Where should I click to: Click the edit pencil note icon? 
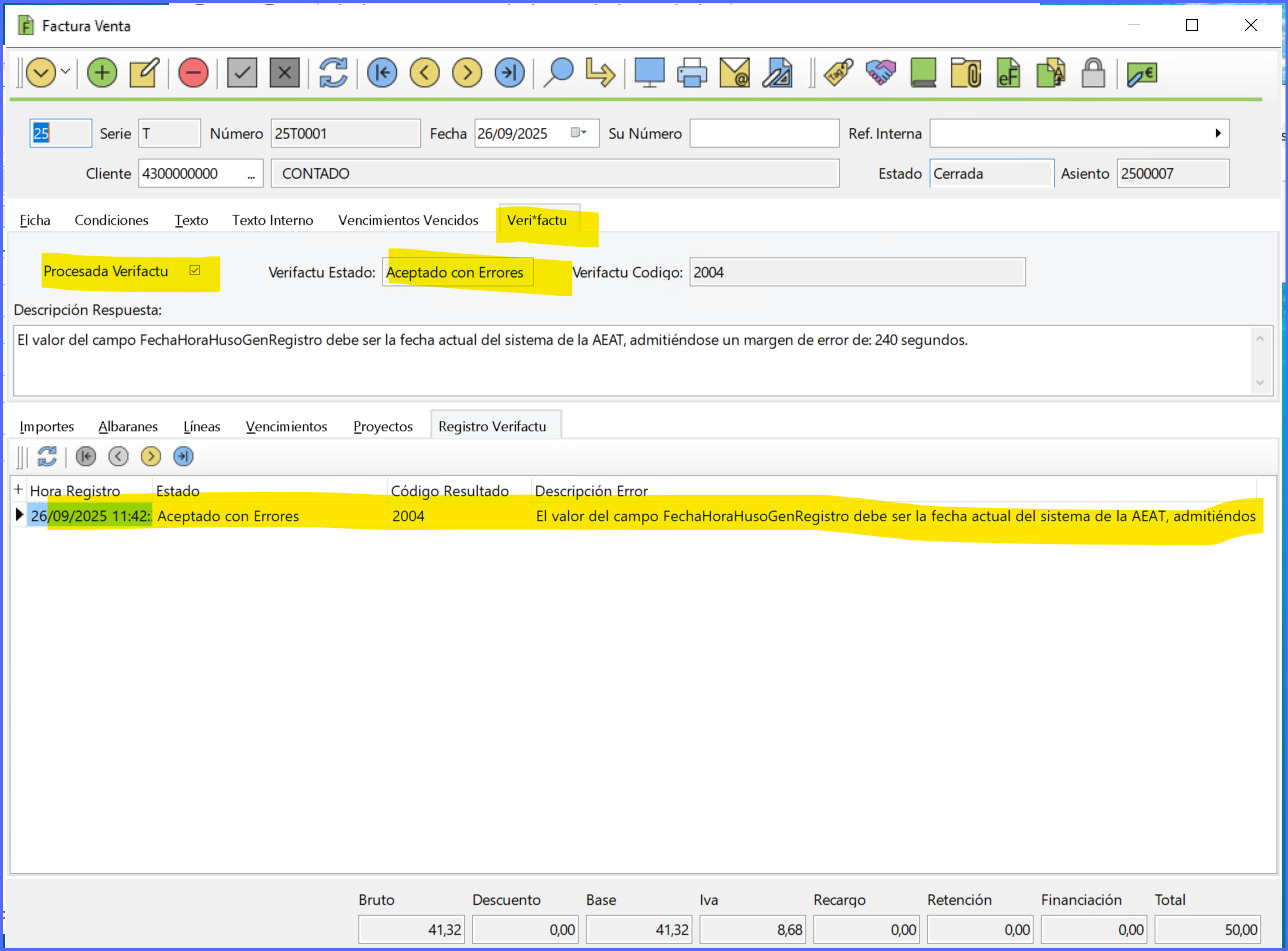[x=145, y=72]
